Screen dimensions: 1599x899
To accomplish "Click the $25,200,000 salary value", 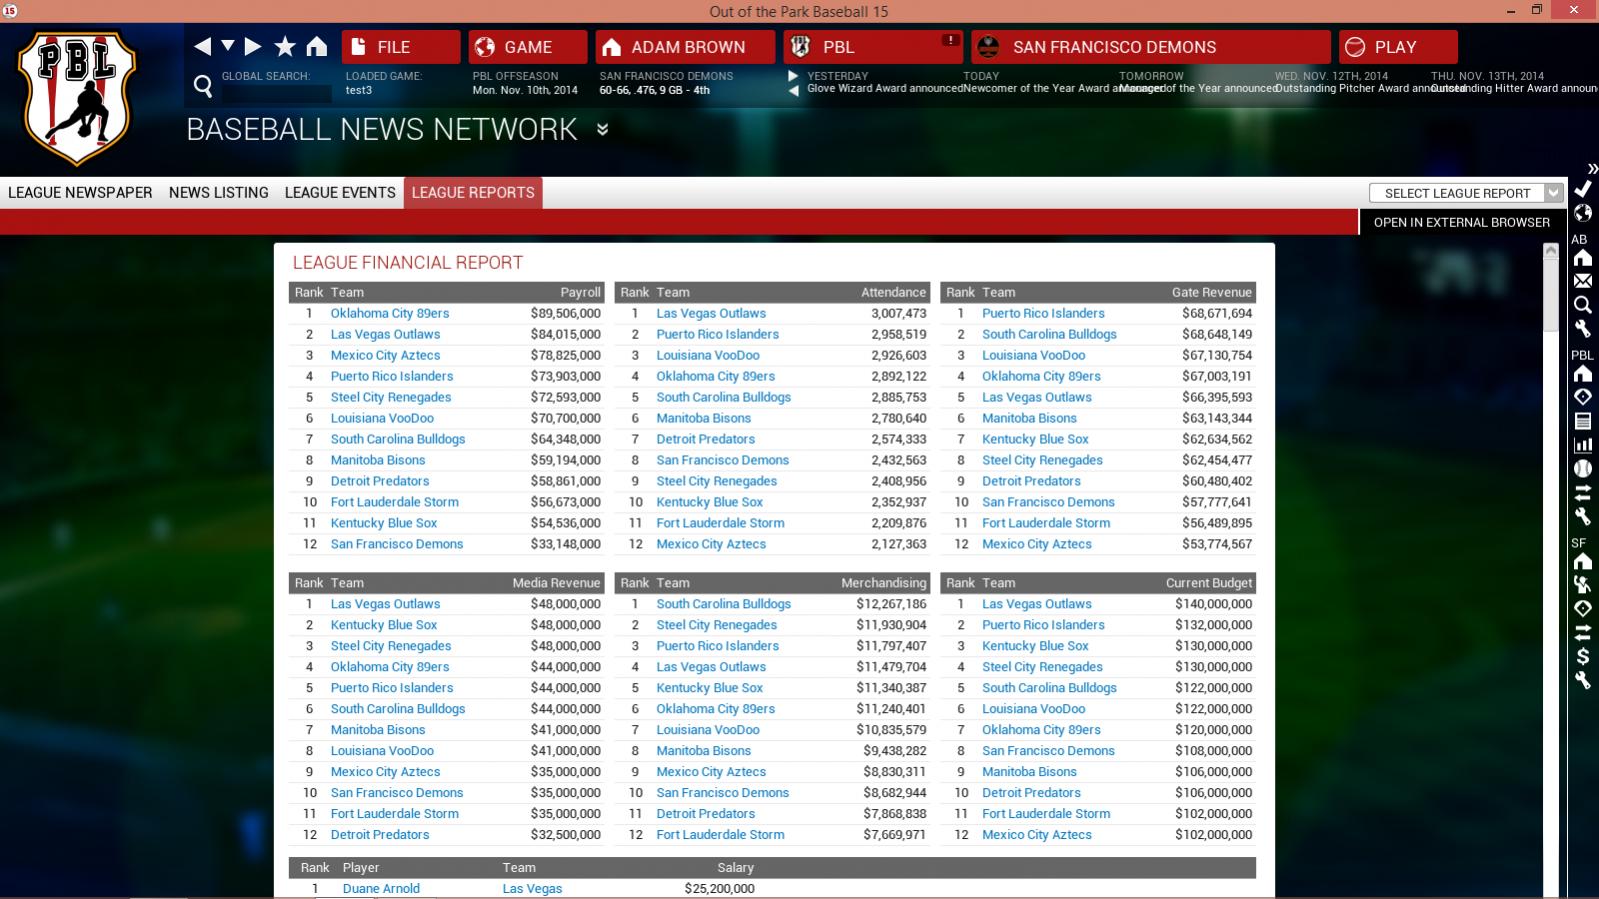I will 719,888.
